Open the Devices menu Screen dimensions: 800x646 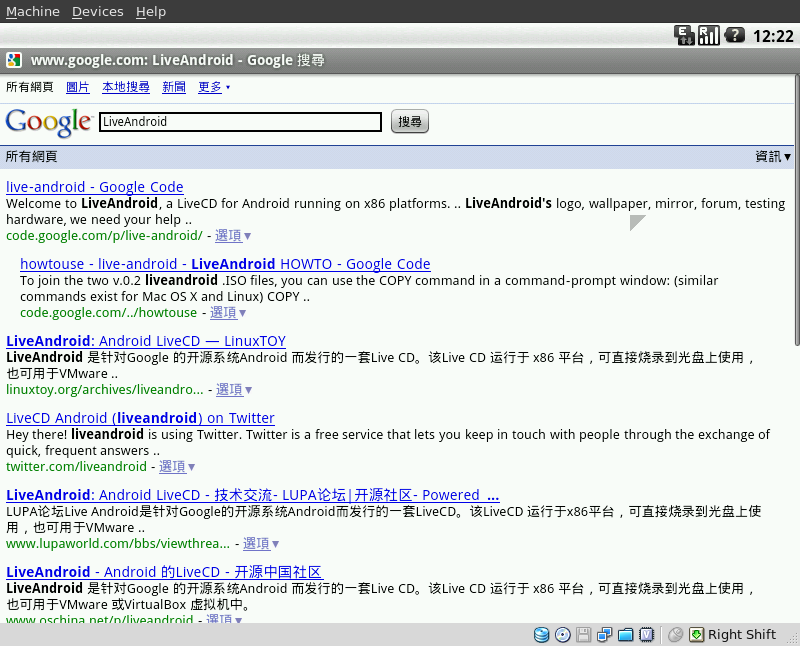(x=97, y=11)
